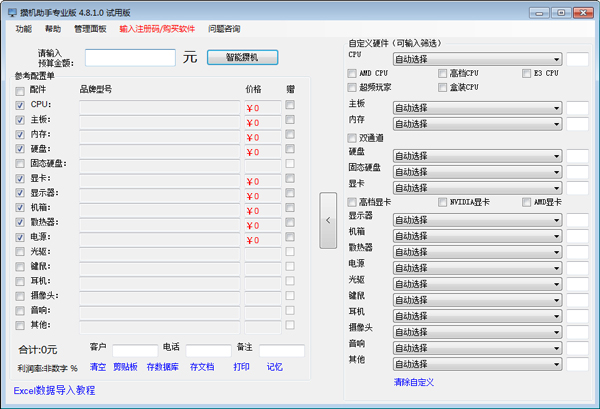Expand the 固态硬盘 custom hardware dropdown
This screenshot has height=409, width=600.
(478, 172)
